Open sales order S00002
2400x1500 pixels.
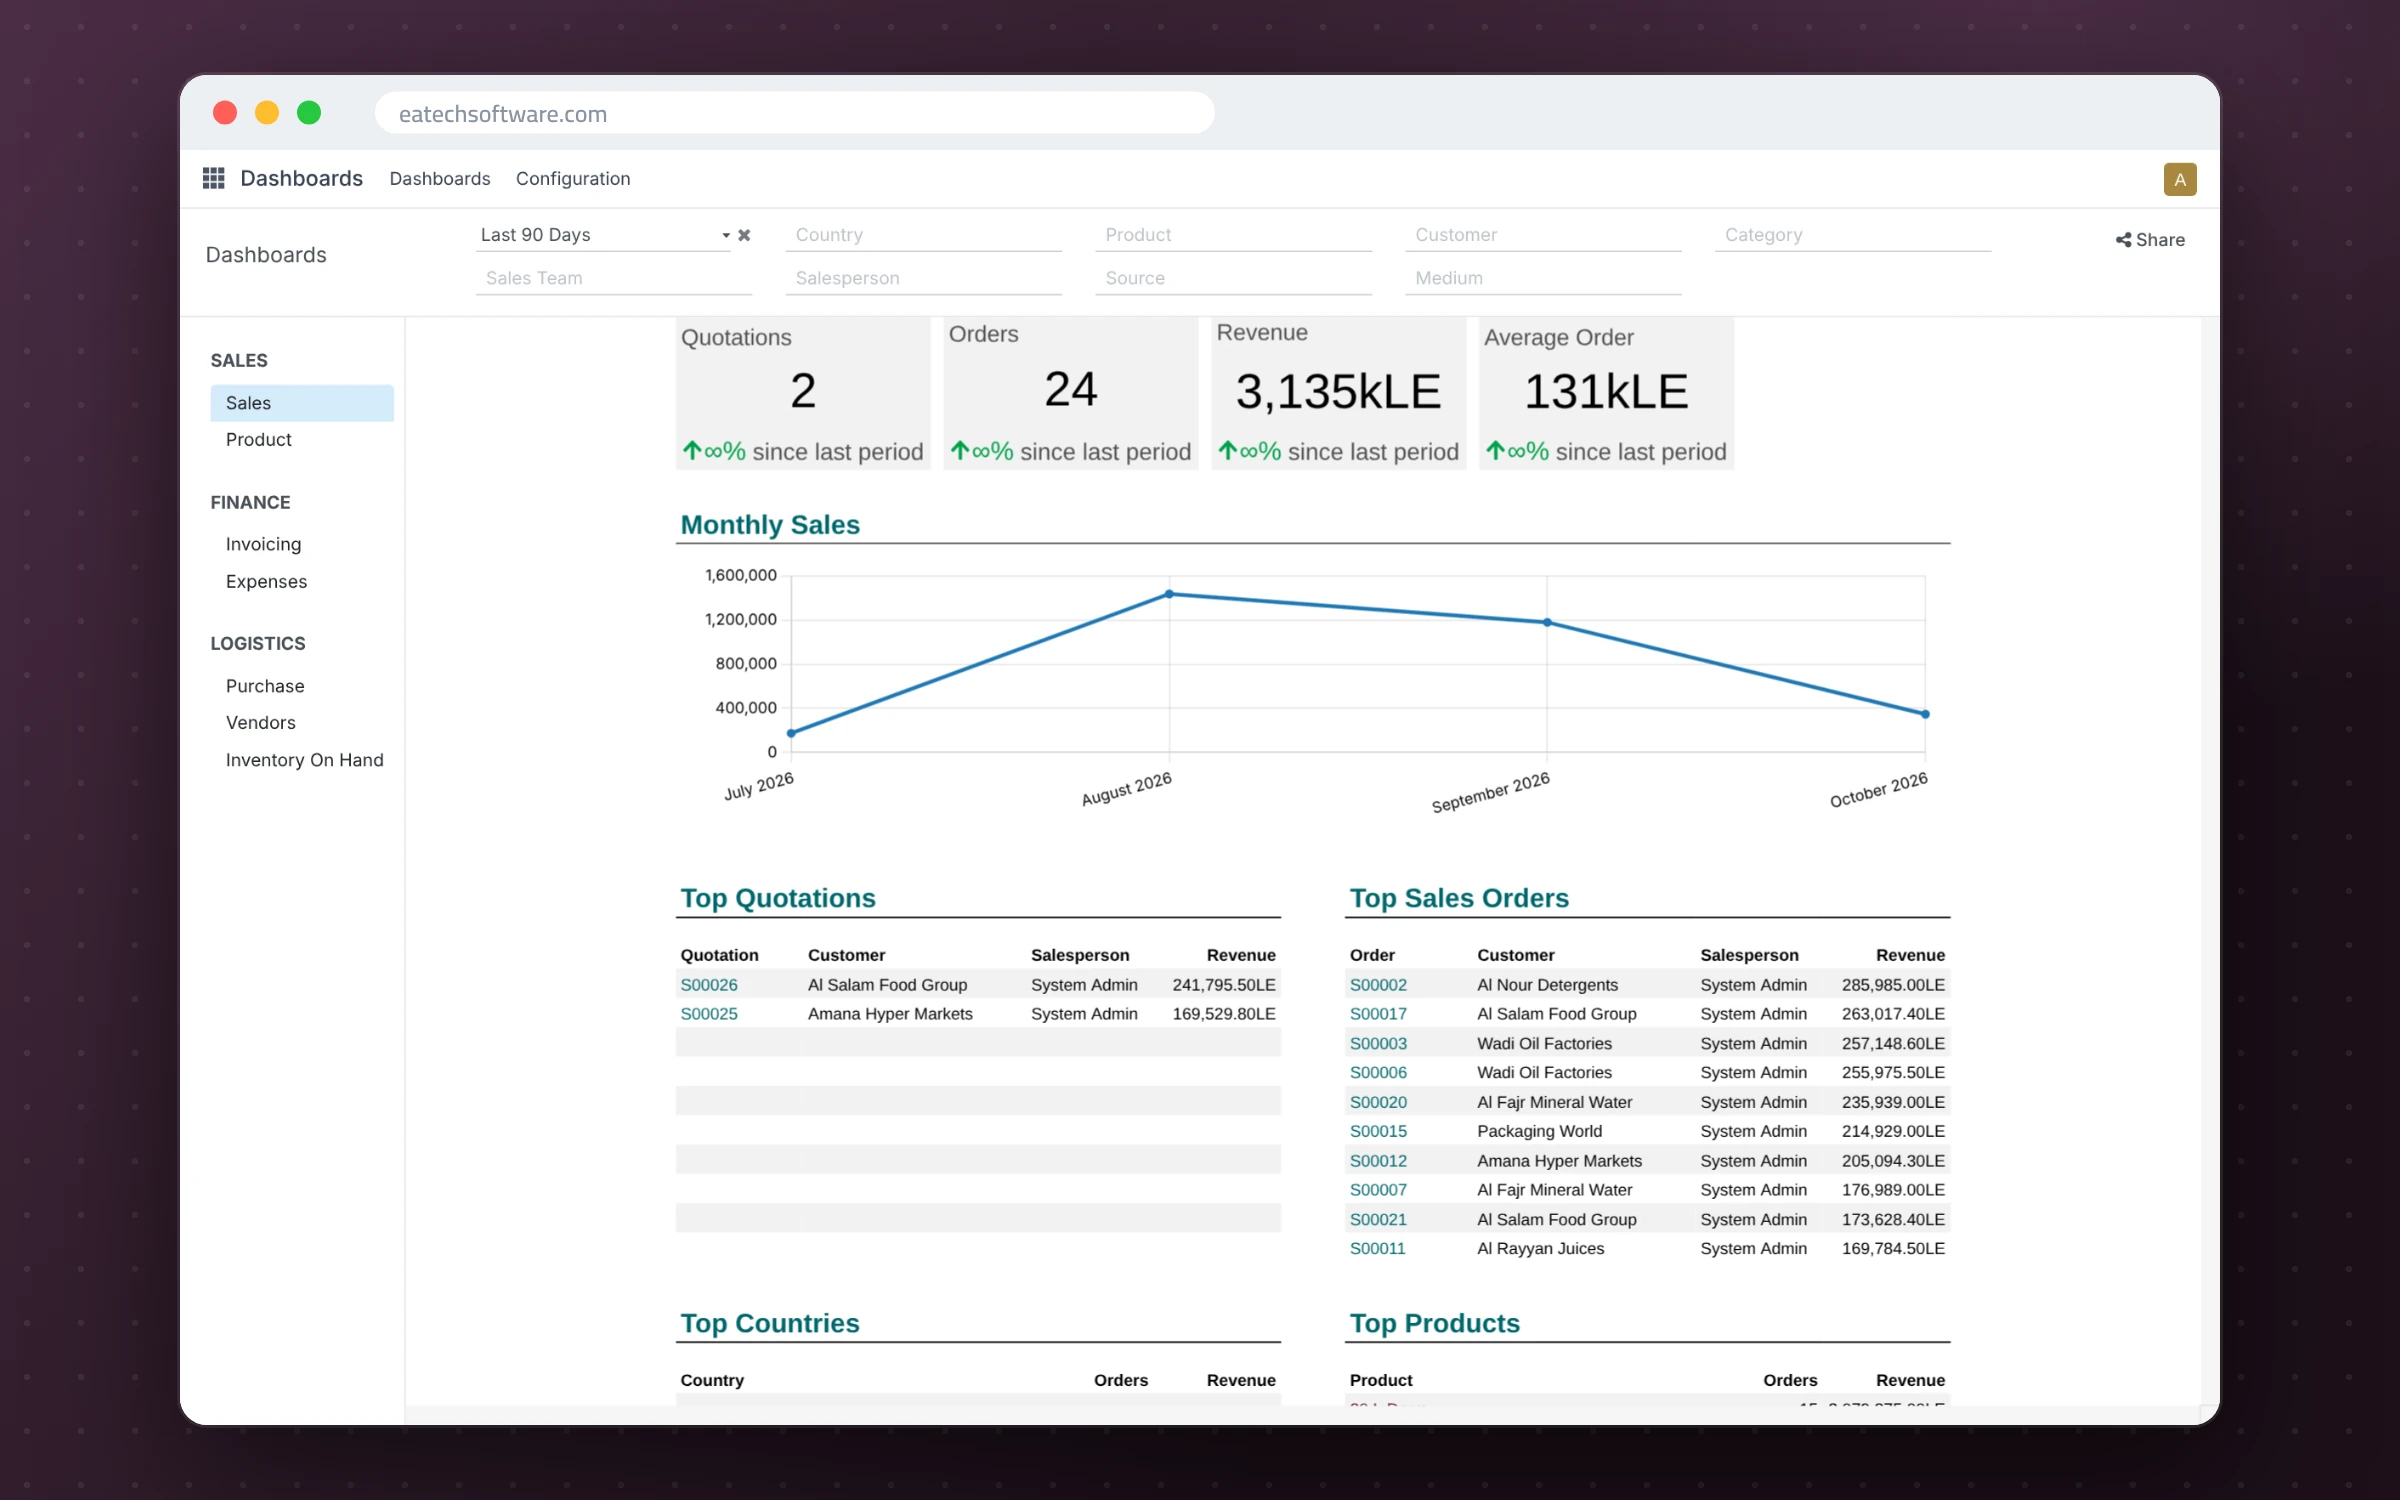pos(1378,985)
